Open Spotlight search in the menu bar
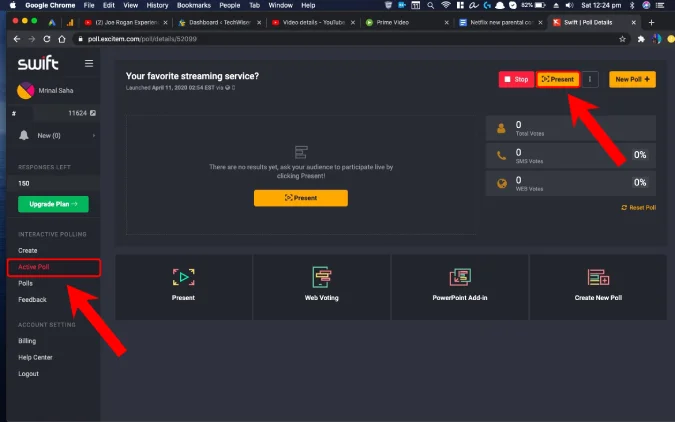The image size is (675, 422). coord(430,5)
